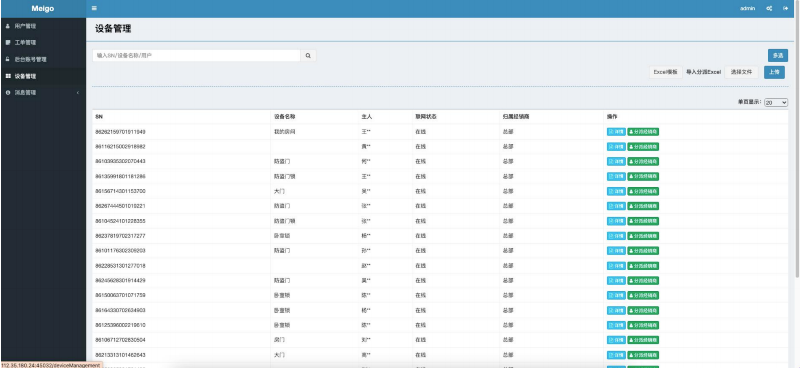The width and height of the screenshot is (800, 368).
Task: Click 选择文件 to choose a file
Action: (x=741, y=72)
